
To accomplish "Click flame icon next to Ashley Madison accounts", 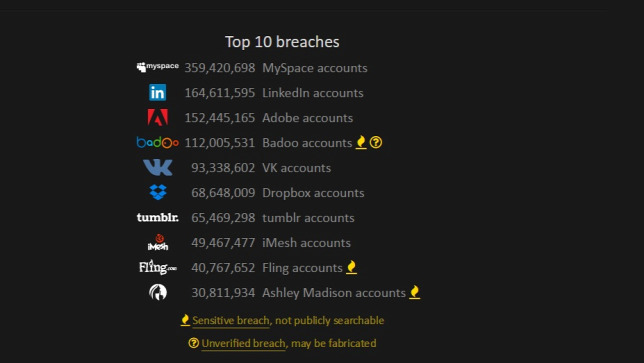I will point(415,292).
